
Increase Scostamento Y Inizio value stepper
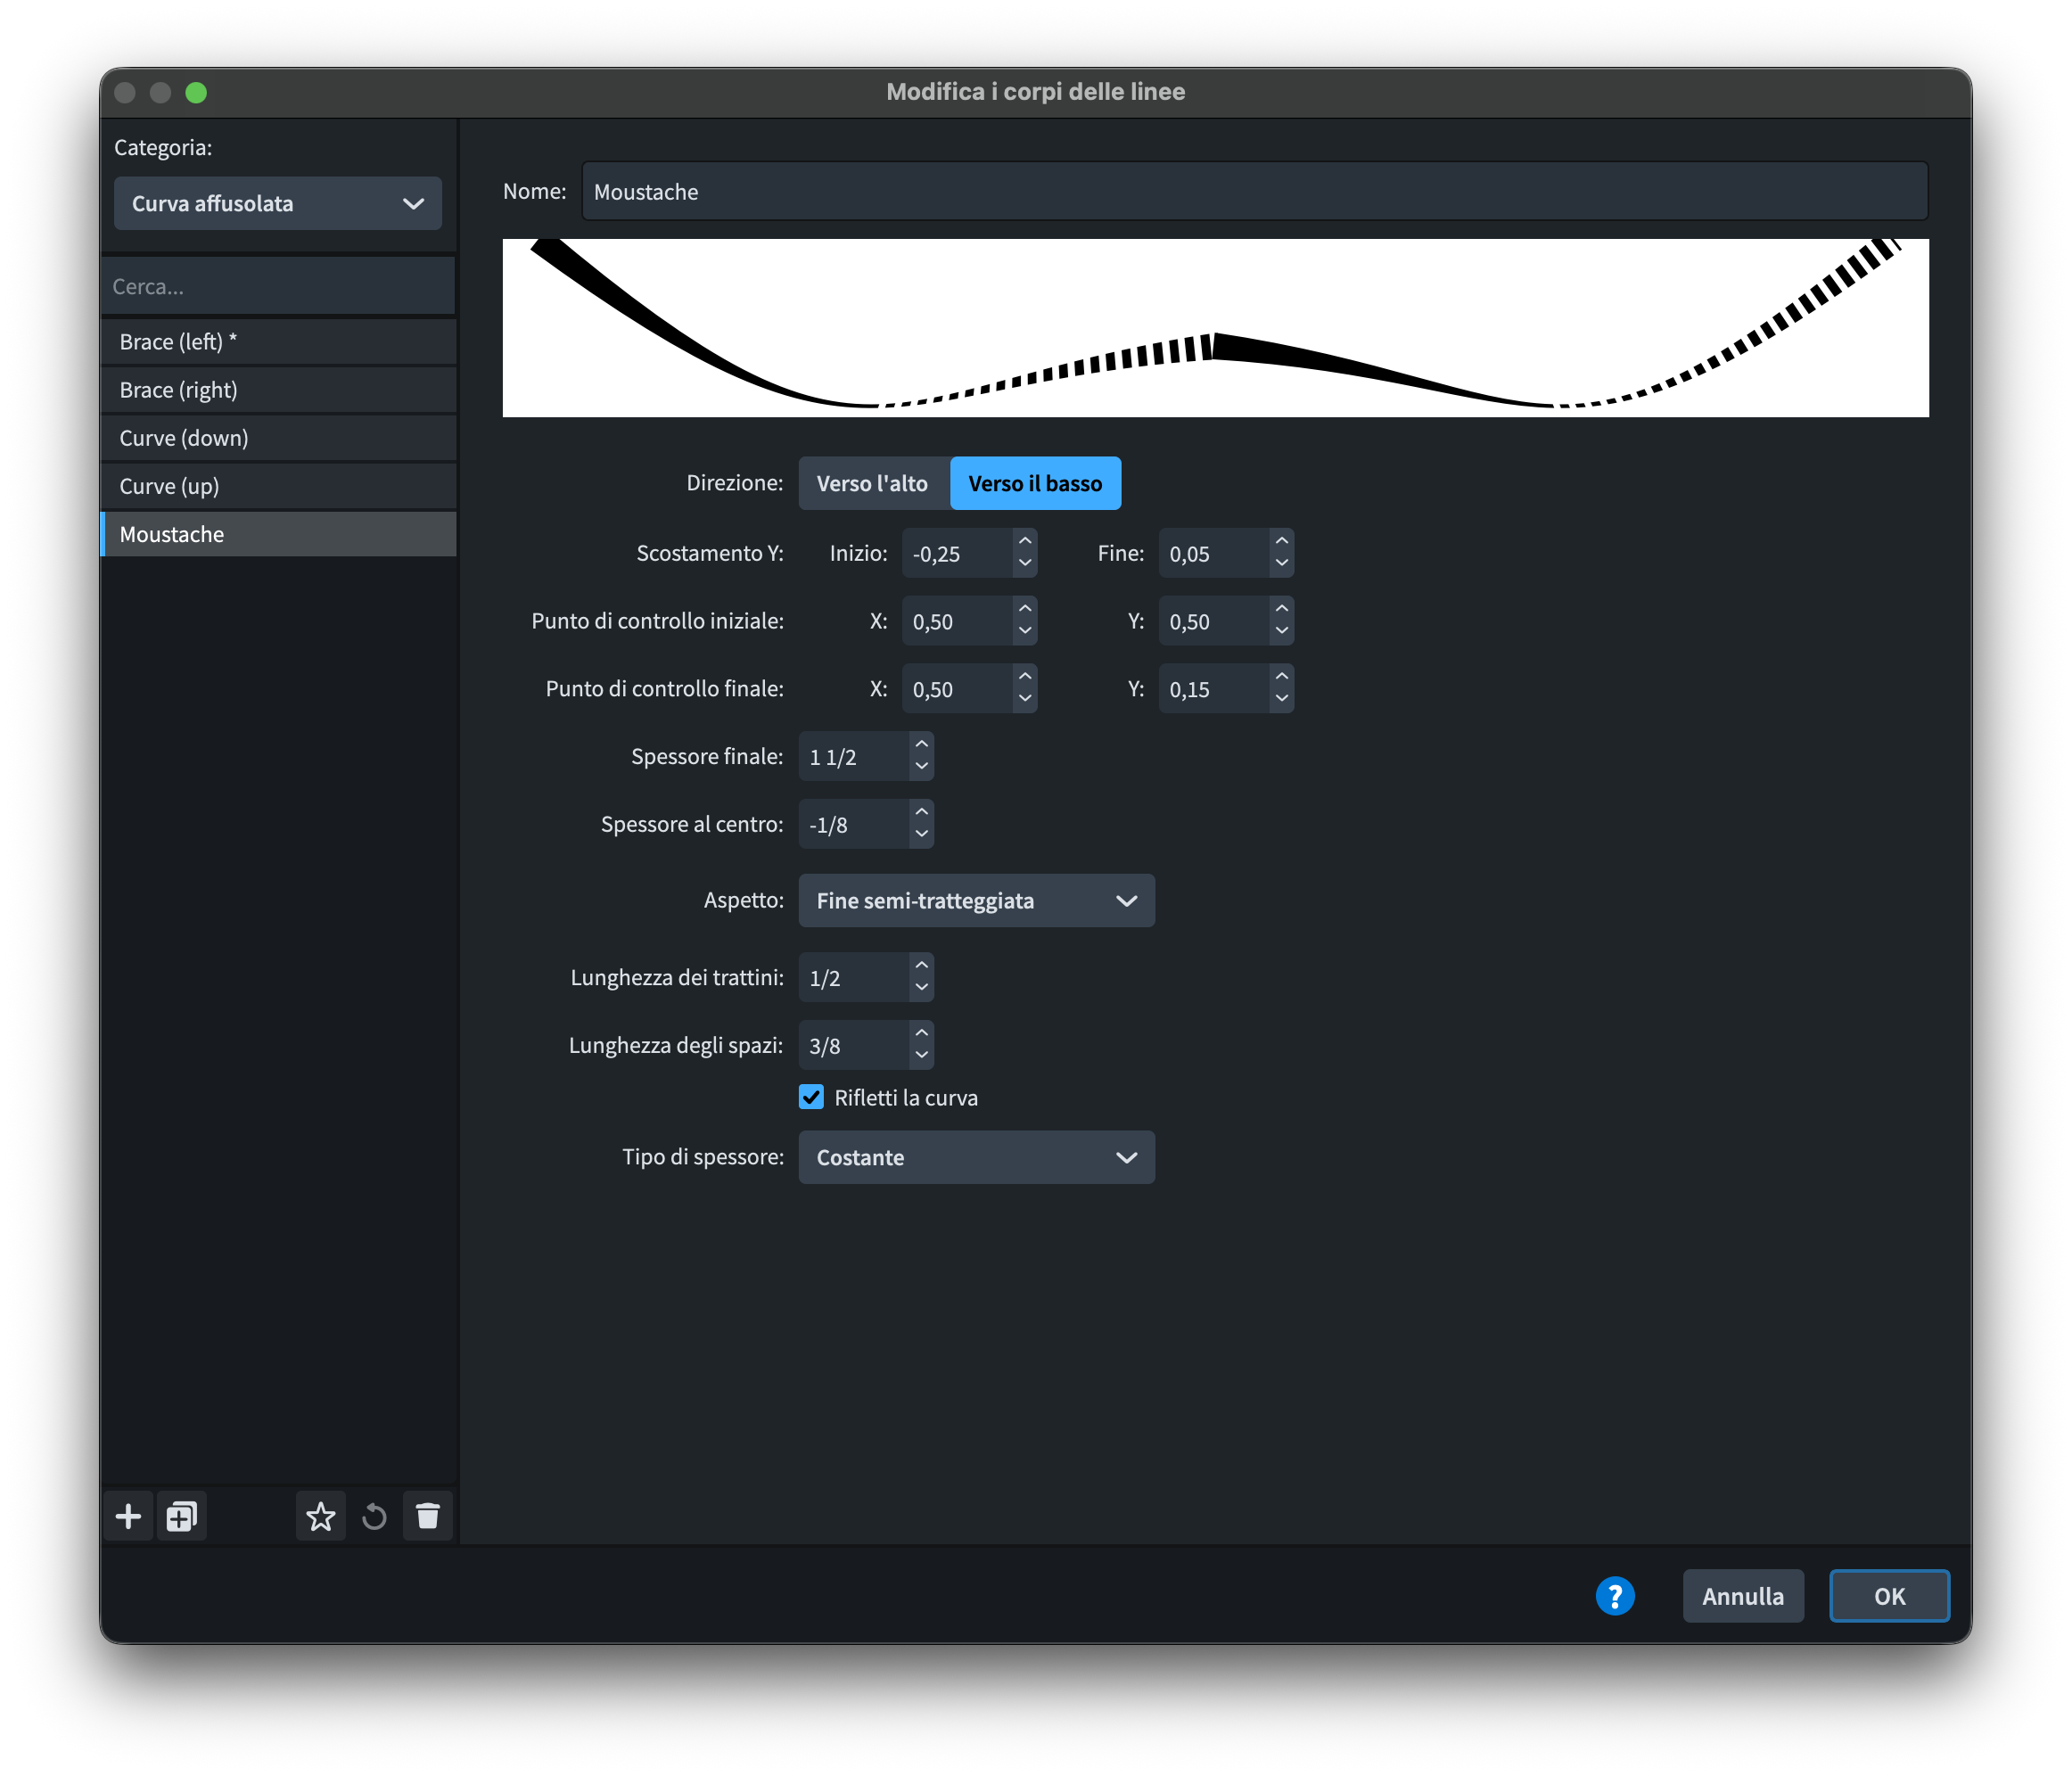click(x=1024, y=541)
